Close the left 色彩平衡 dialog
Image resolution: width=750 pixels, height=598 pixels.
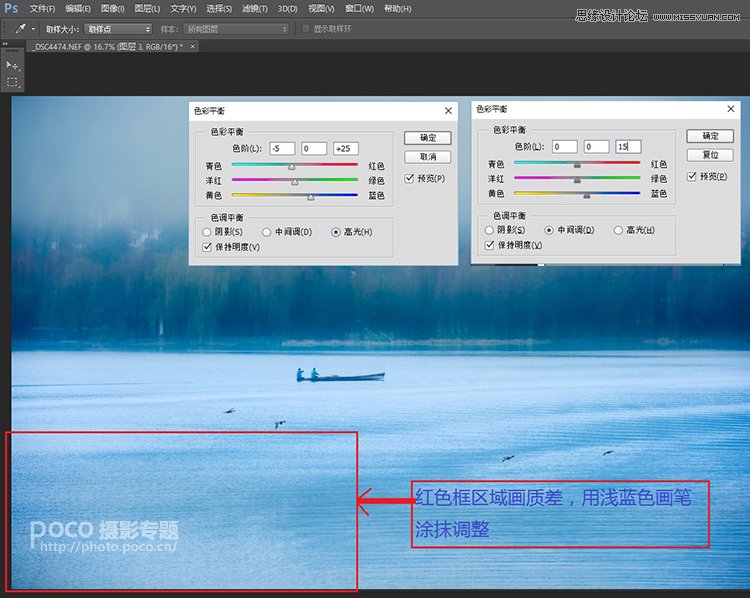pyautogui.click(x=448, y=111)
